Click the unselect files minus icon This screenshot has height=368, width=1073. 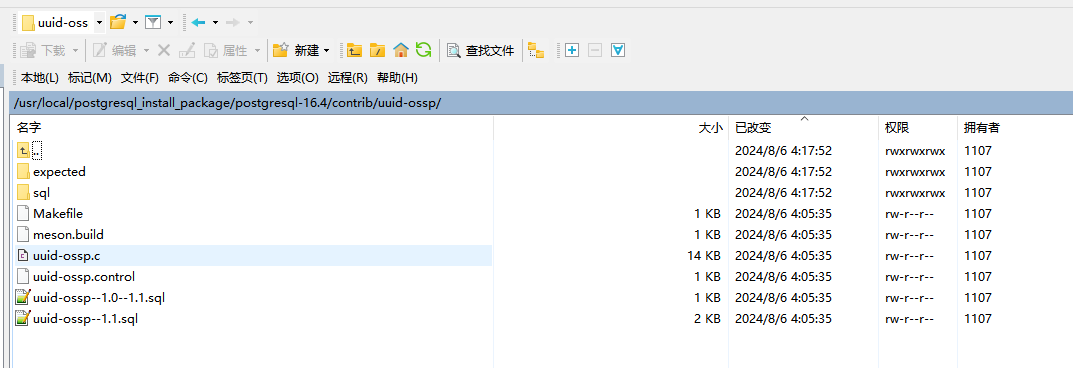click(x=595, y=50)
